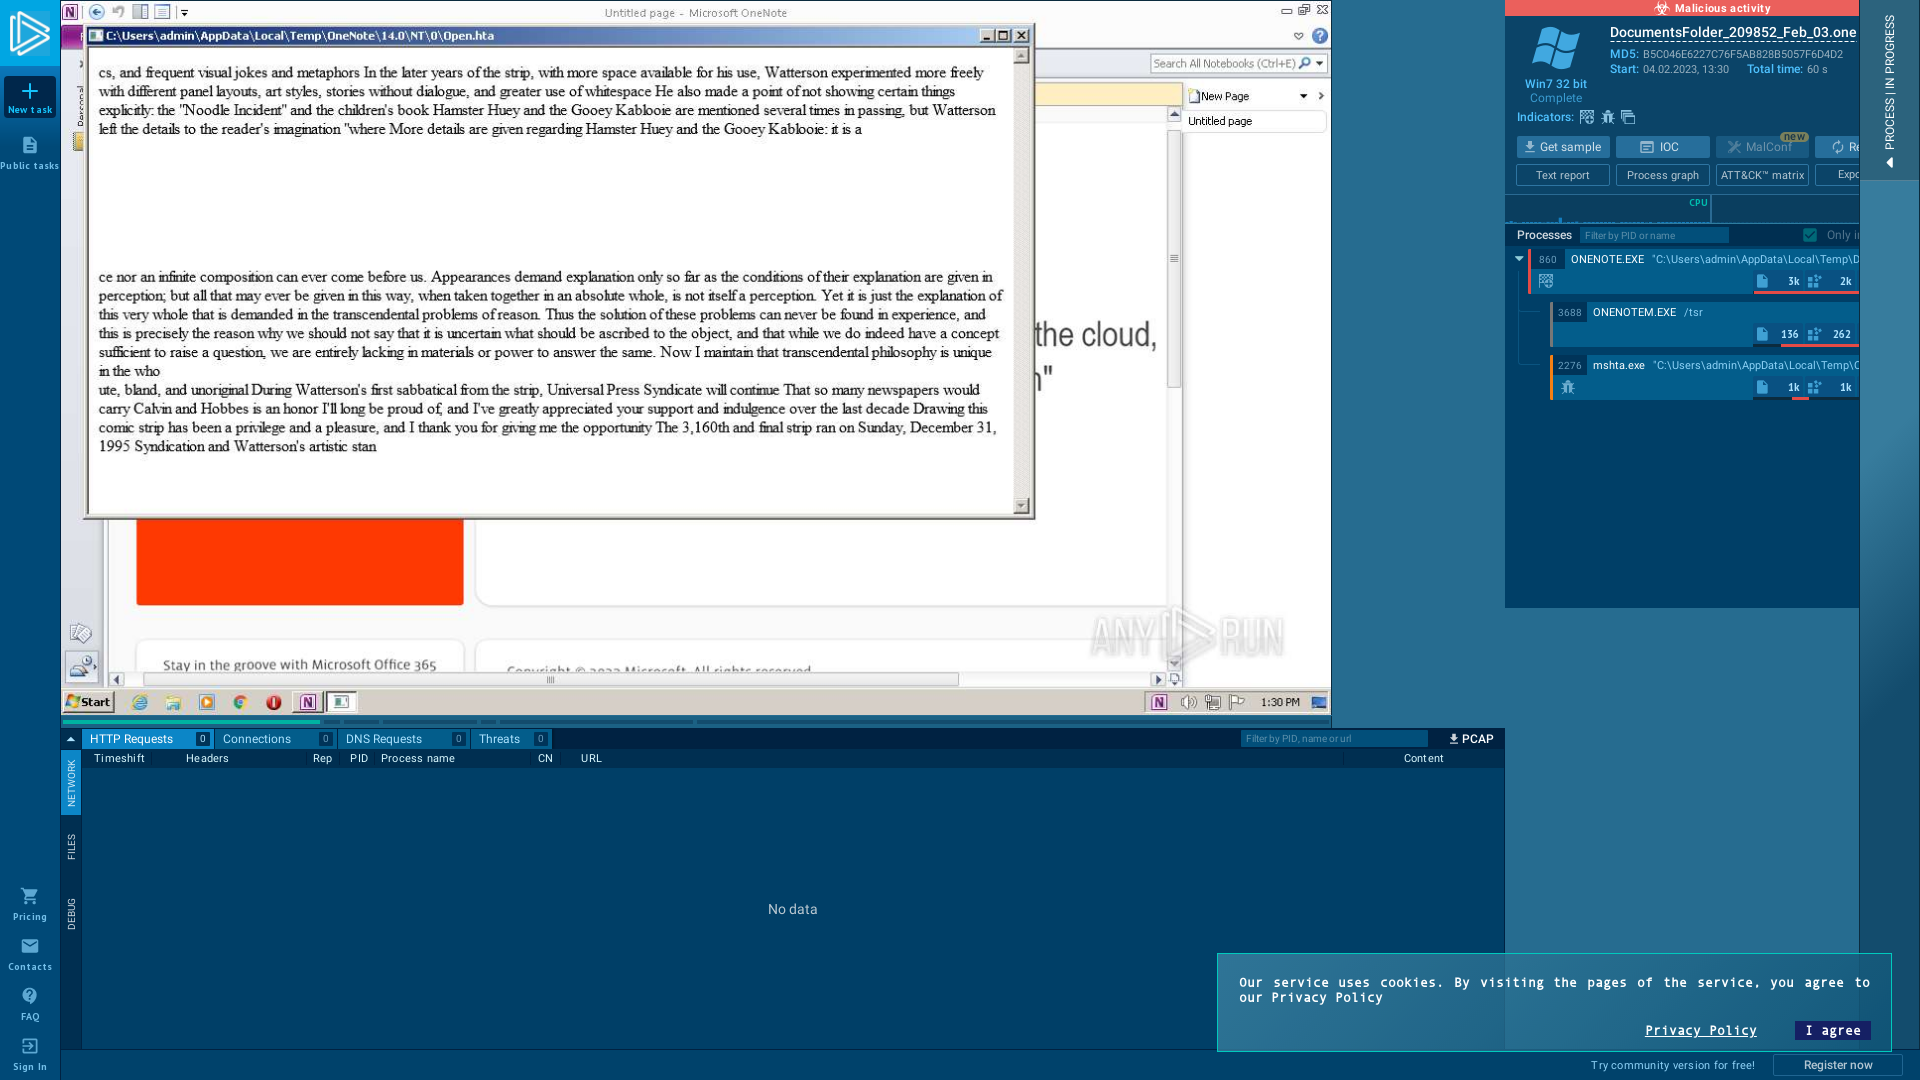Collapse the network panel with the up arrow
This screenshot has width=1920, height=1080.
tap(71, 739)
